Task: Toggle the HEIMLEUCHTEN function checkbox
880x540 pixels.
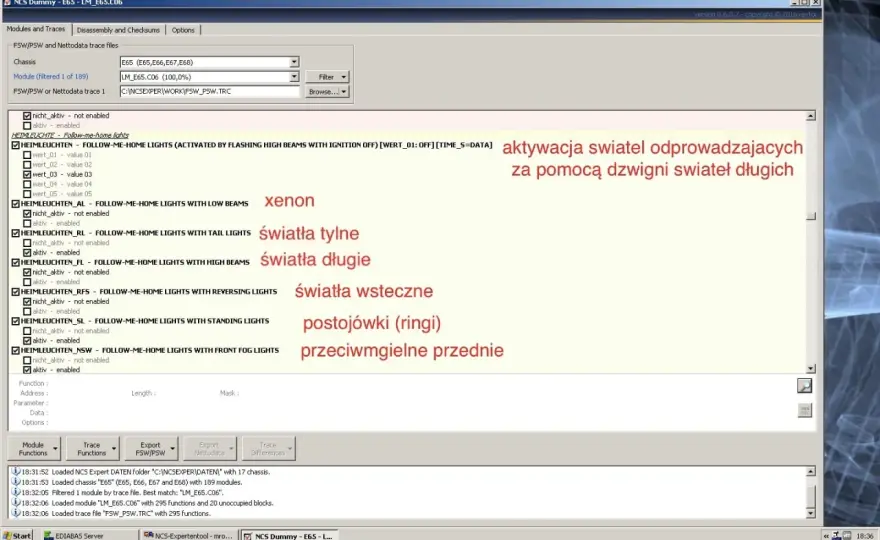Action: (x=16, y=145)
